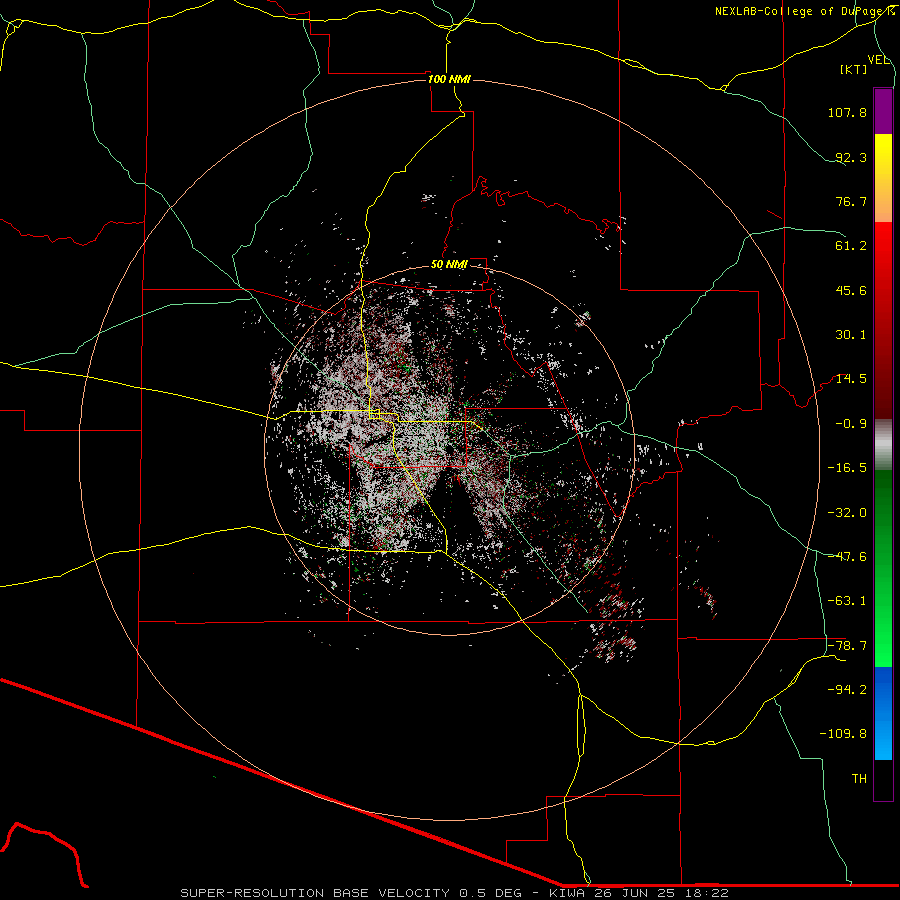
Task: Click the -16.5 legend value
Action: click(x=847, y=468)
